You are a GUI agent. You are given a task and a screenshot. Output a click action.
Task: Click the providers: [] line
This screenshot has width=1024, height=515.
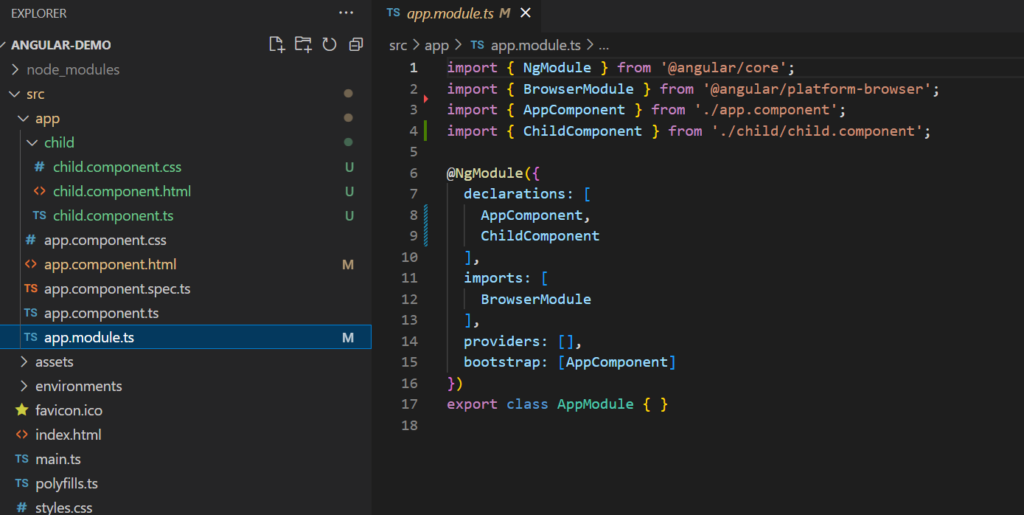tap(522, 341)
